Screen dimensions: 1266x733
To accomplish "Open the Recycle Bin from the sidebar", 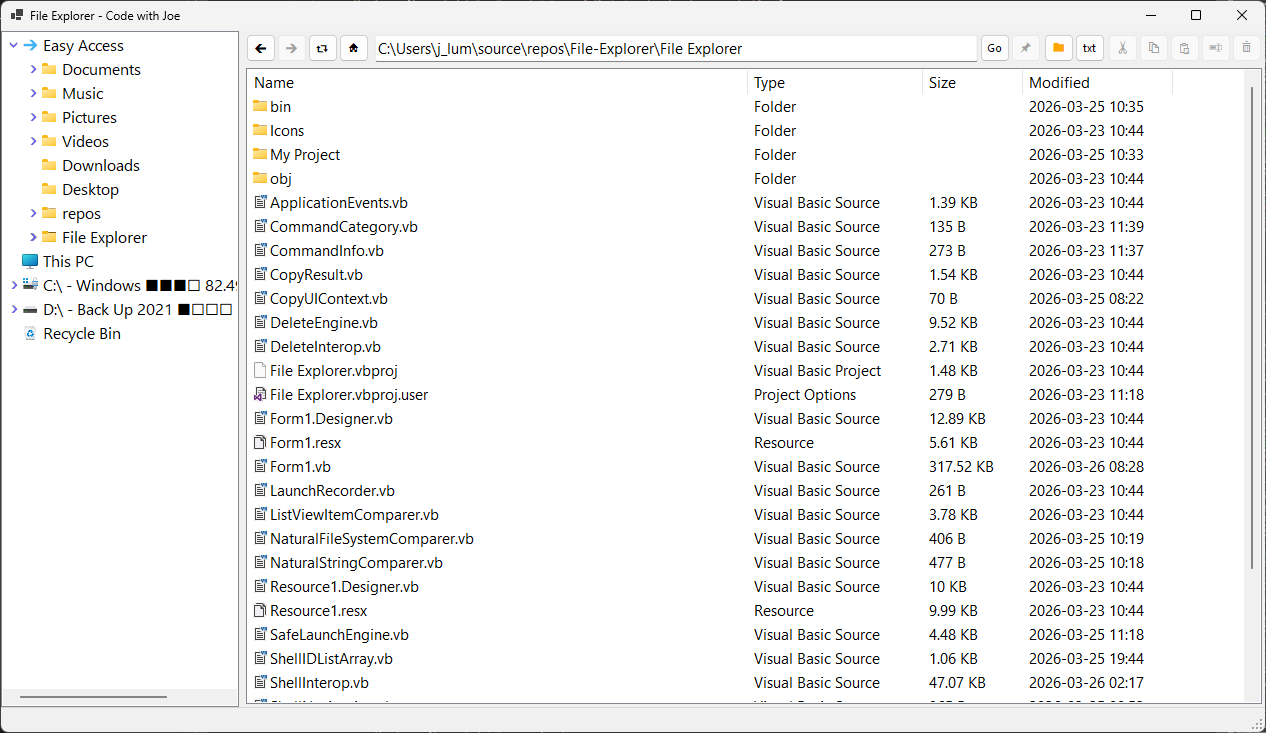I will point(82,333).
